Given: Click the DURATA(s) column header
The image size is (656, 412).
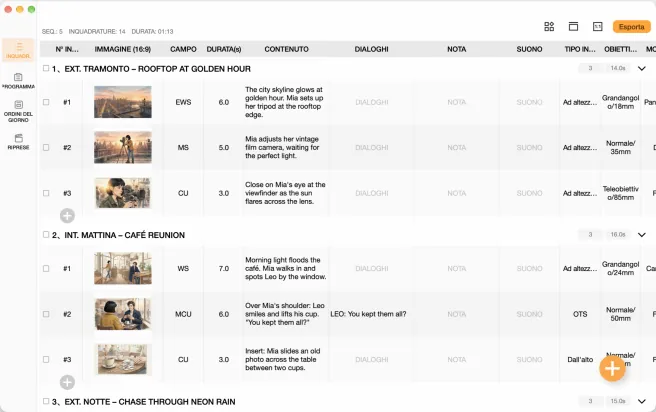Looking at the screenshot, I should pos(224,49).
